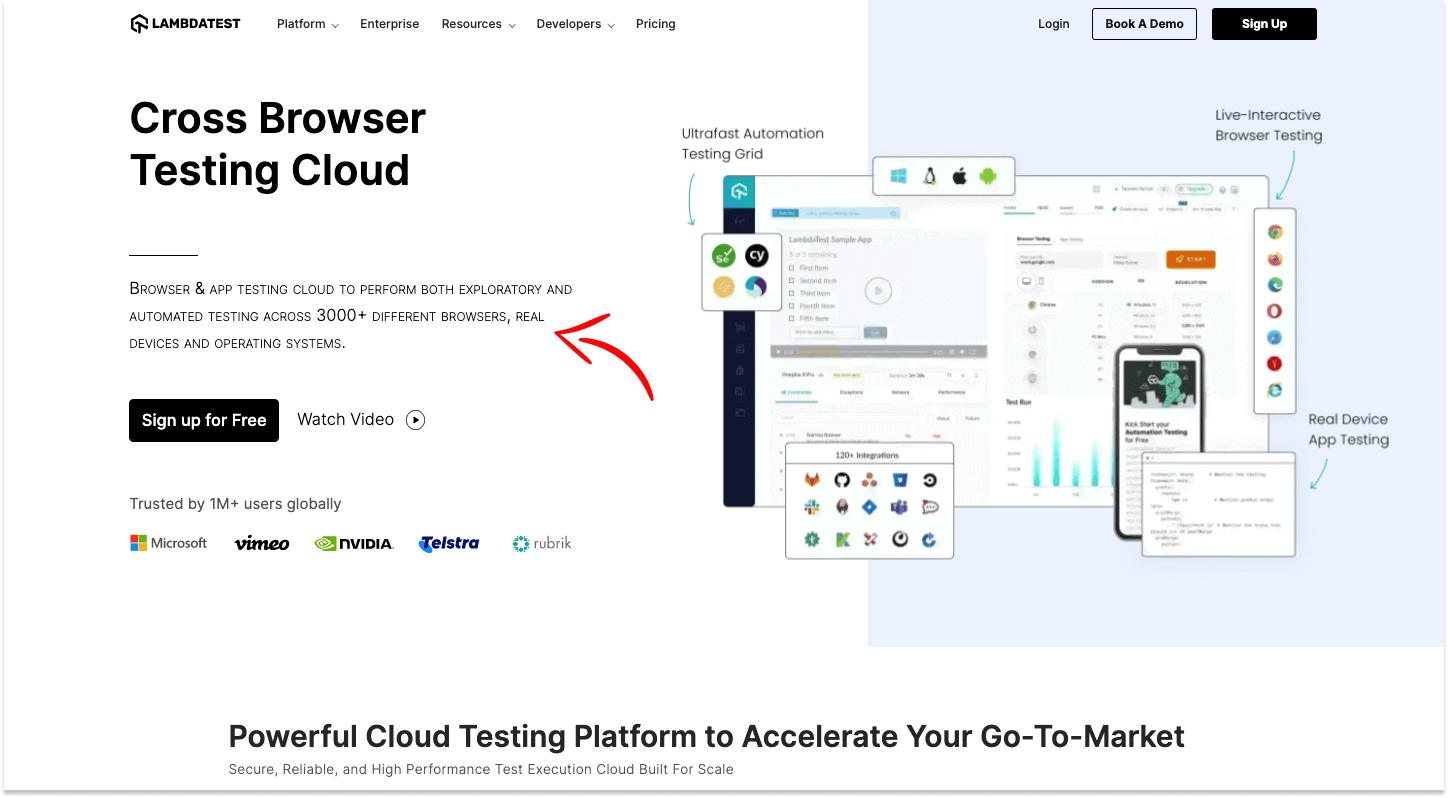This screenshot has width=1448, height=798.
Task: Click the GitLab integration icon
Action: pos(812,480)
